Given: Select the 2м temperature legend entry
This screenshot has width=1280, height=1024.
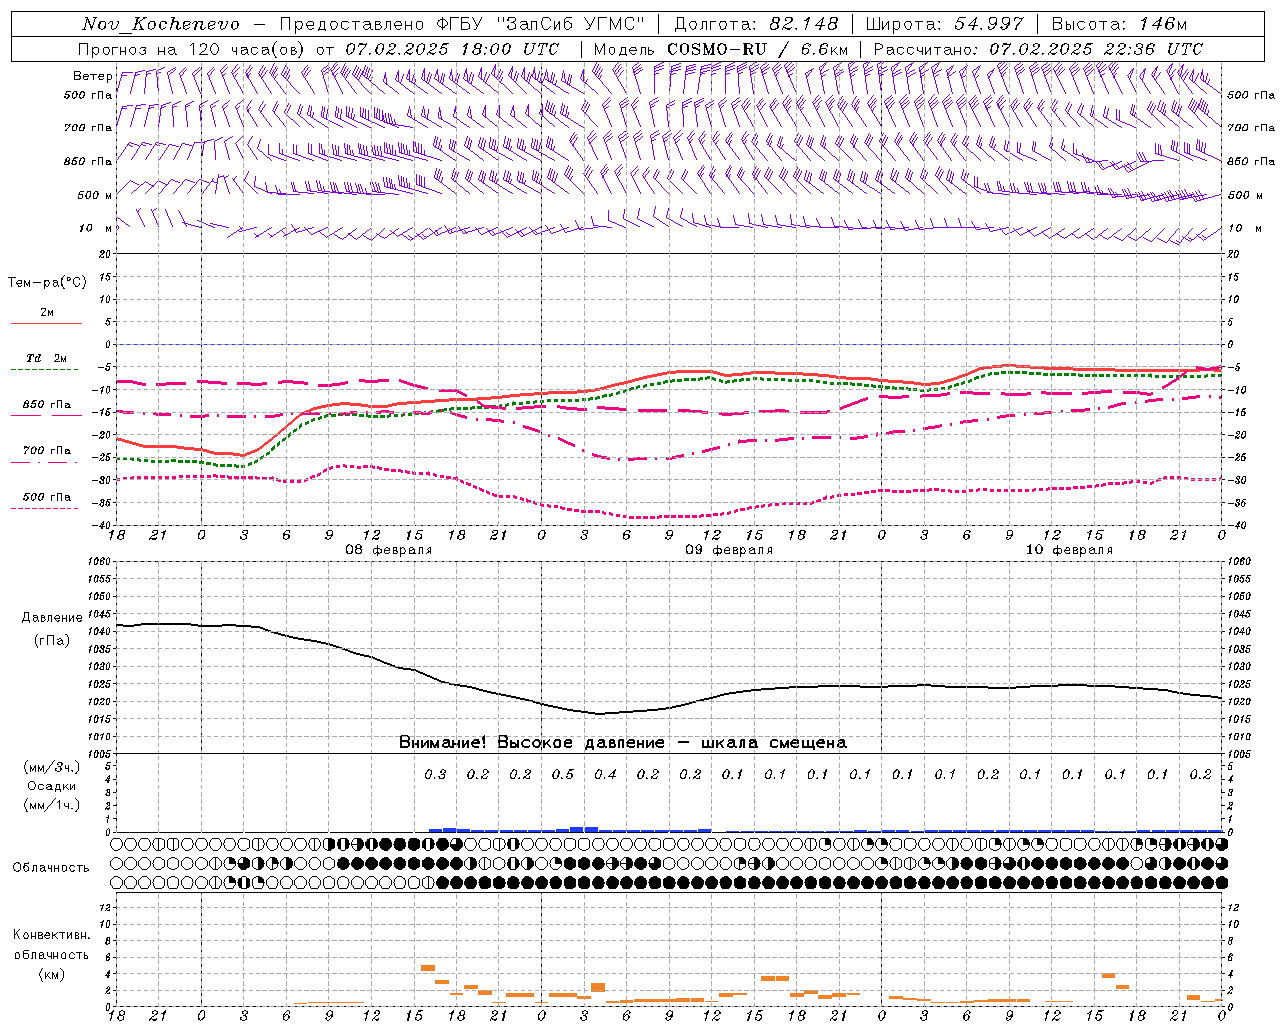Looking at the screenshot, I should [47, 312].
